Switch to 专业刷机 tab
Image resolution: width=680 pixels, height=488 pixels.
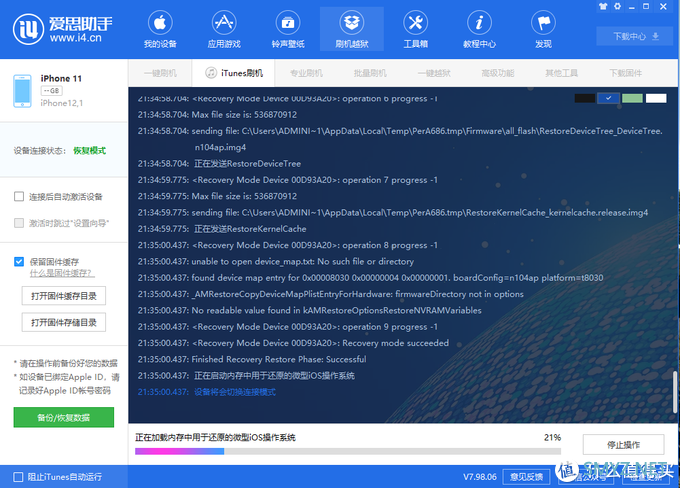(x=306, y=73)
